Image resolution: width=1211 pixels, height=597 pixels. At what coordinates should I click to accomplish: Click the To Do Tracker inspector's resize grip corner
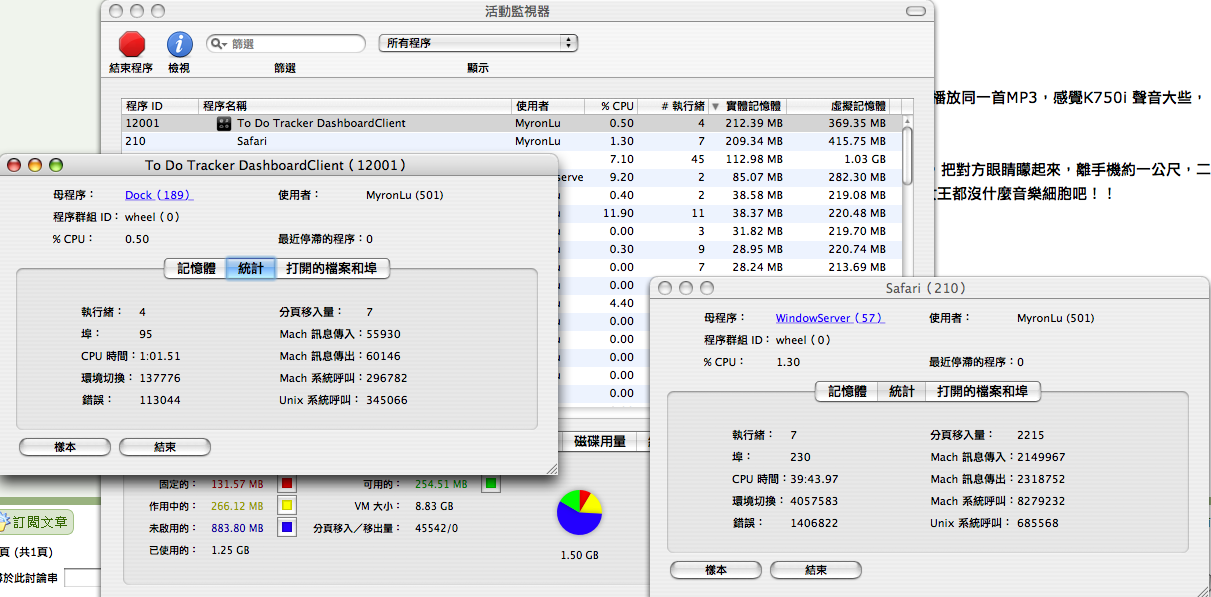[x=550, y=468]
